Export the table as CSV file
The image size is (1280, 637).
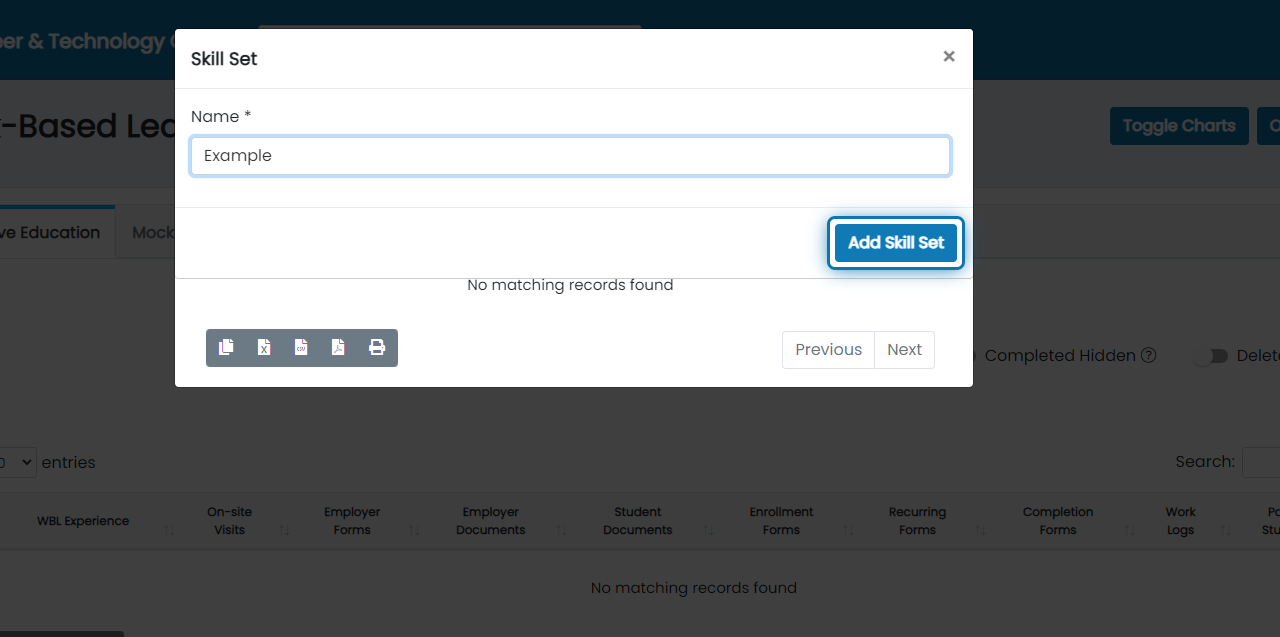coord(301,347)
